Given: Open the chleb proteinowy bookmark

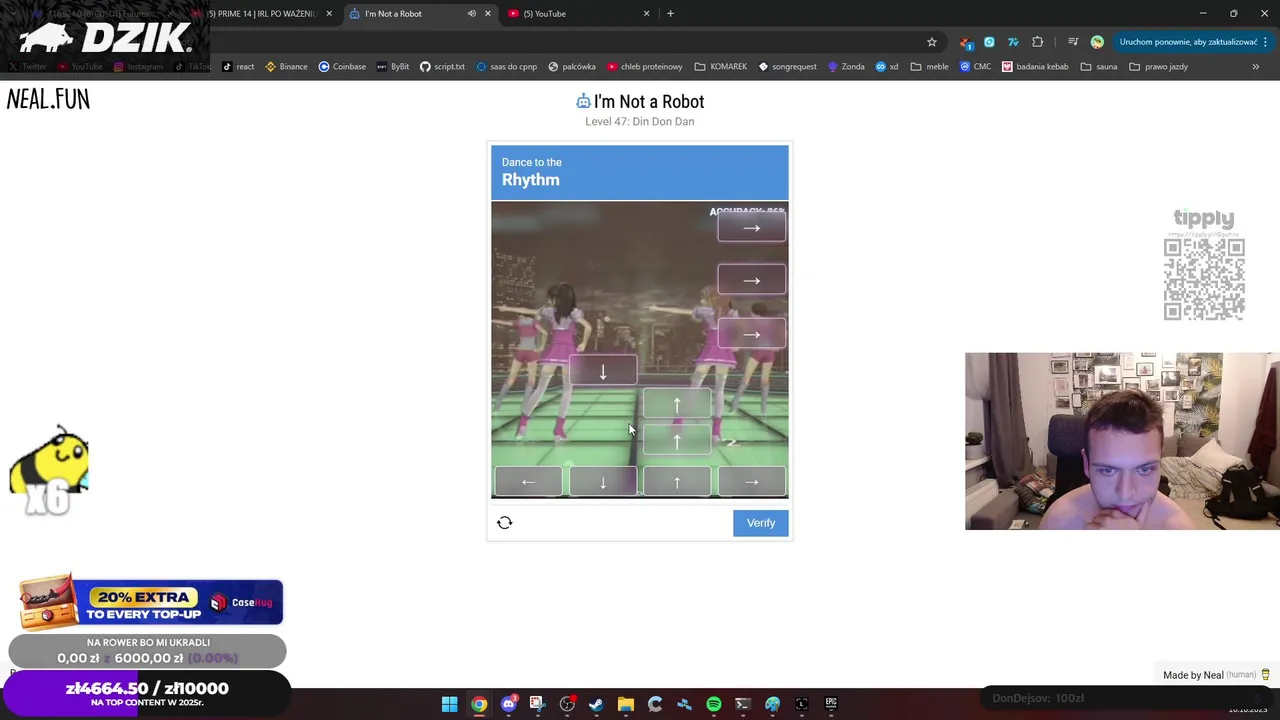Looking at the screenshot, I should (644, 67).
